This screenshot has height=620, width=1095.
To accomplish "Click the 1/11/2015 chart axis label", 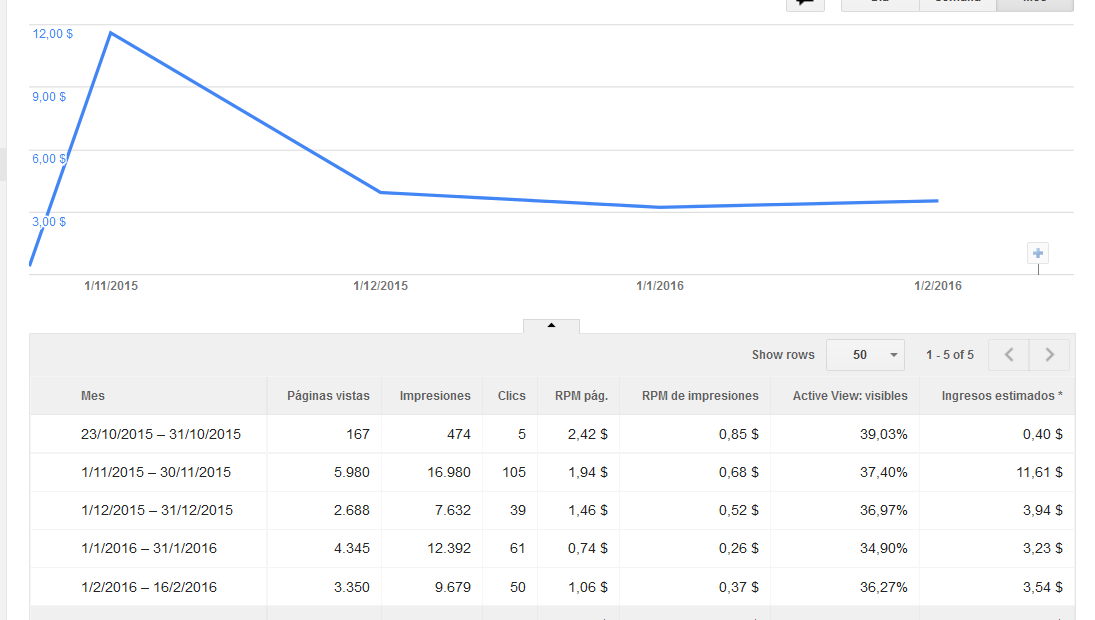I will click(111, 286).
